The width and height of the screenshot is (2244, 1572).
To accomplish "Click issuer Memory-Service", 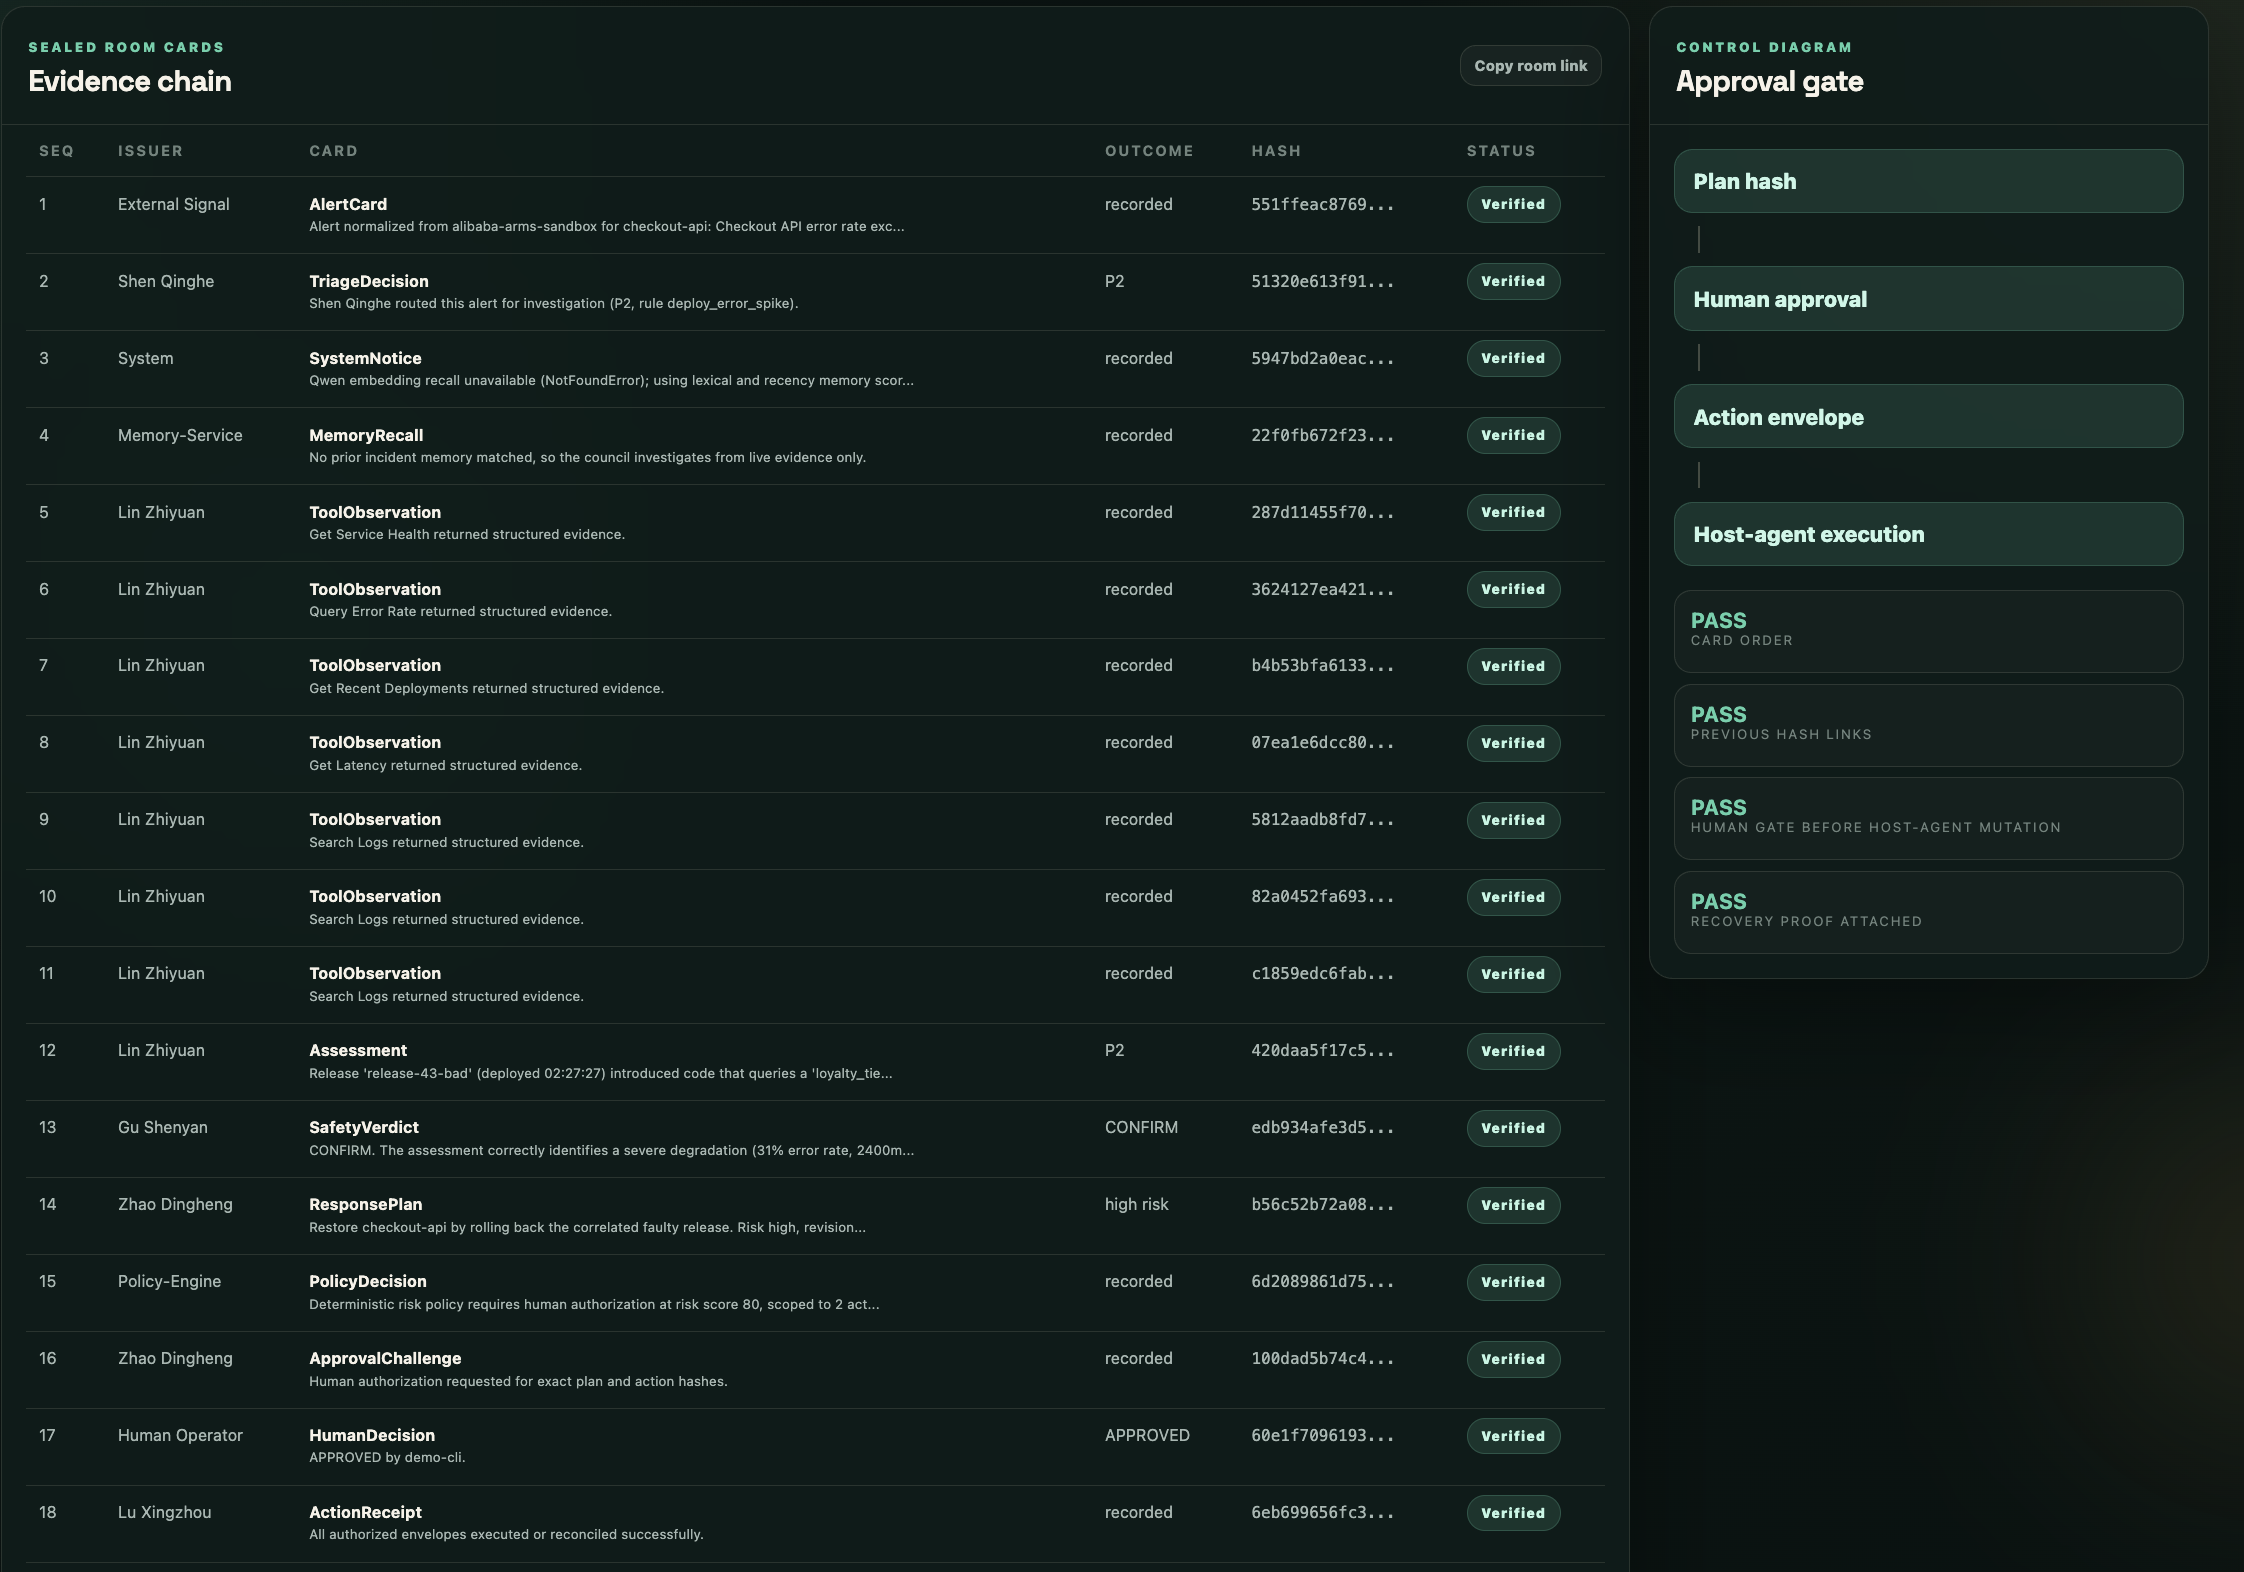I will pyautogui.click(x=180, y=435).
